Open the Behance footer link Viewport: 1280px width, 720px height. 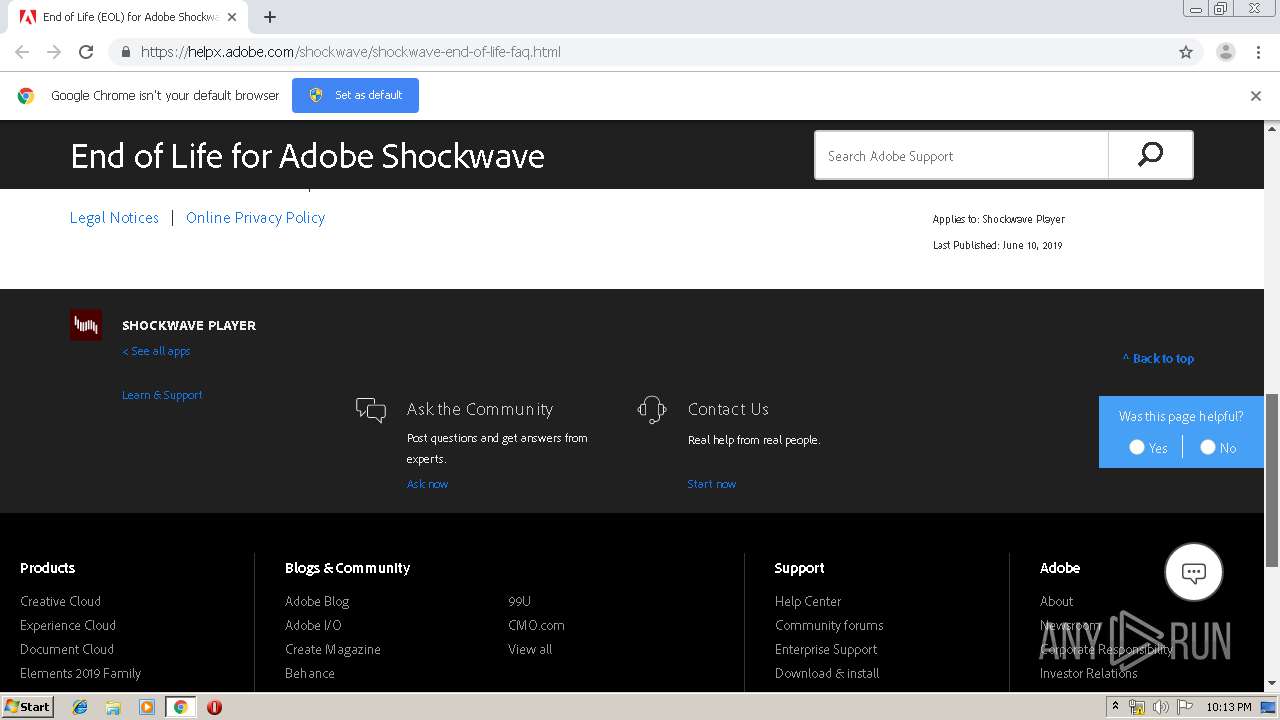coord(310,673)
